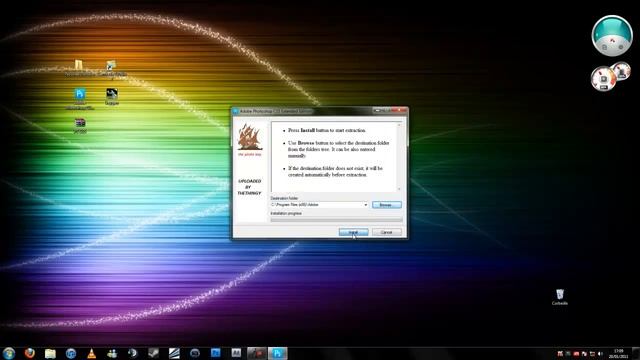Image resolution: width=640 pixels, height=360 pixels.
Task: Click the red recorder taskbar icon
Action: pyautogui.click(x=257, y=353)
